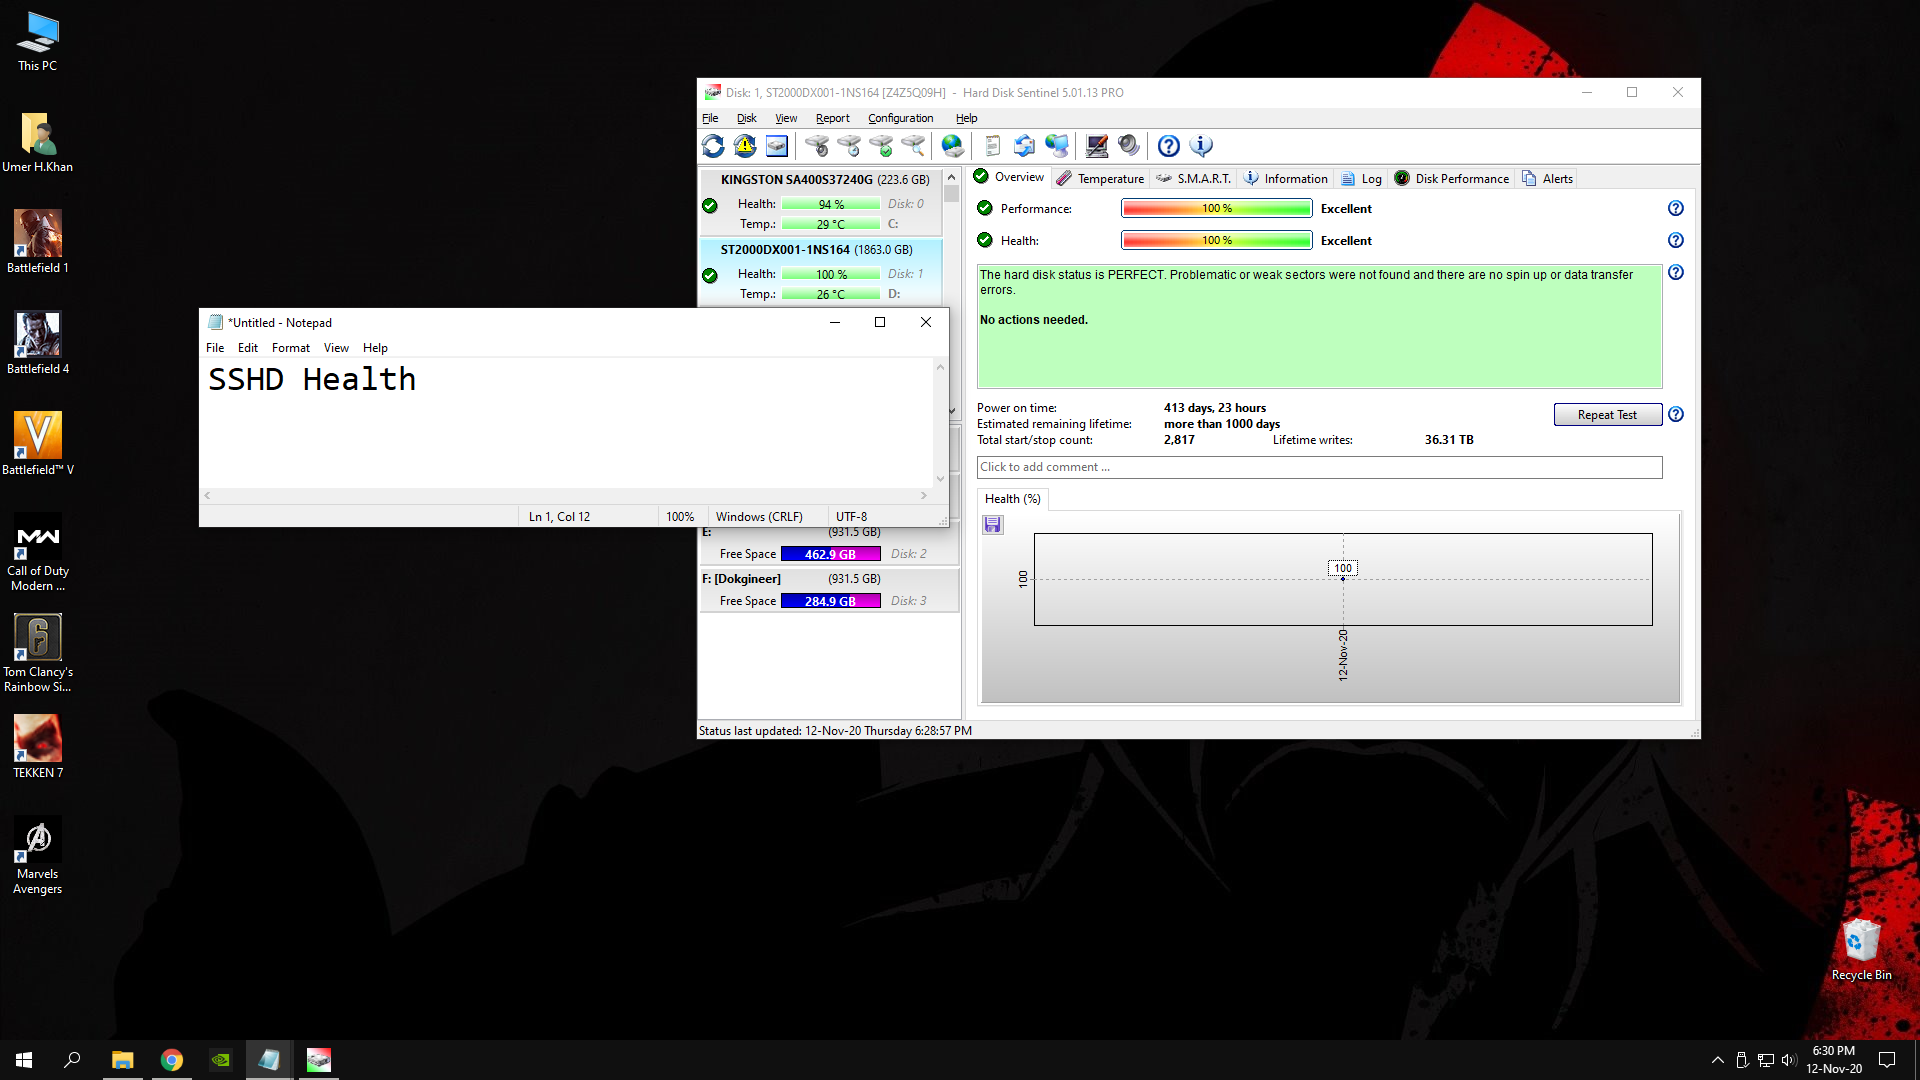Click Notepad's horizontal scrollbar right arrow
Screen dimensions: 1920x1080
coord(923,495)
